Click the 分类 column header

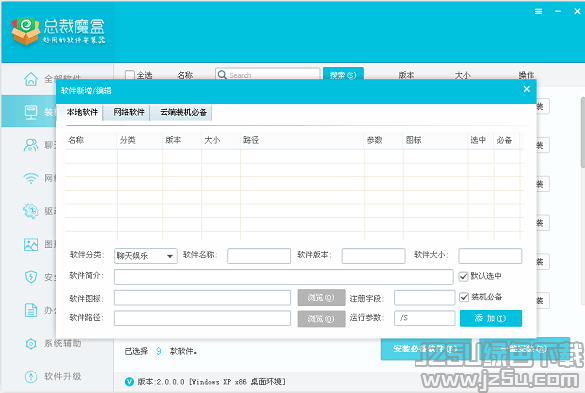pyautogui.click(x=140, y=140)
